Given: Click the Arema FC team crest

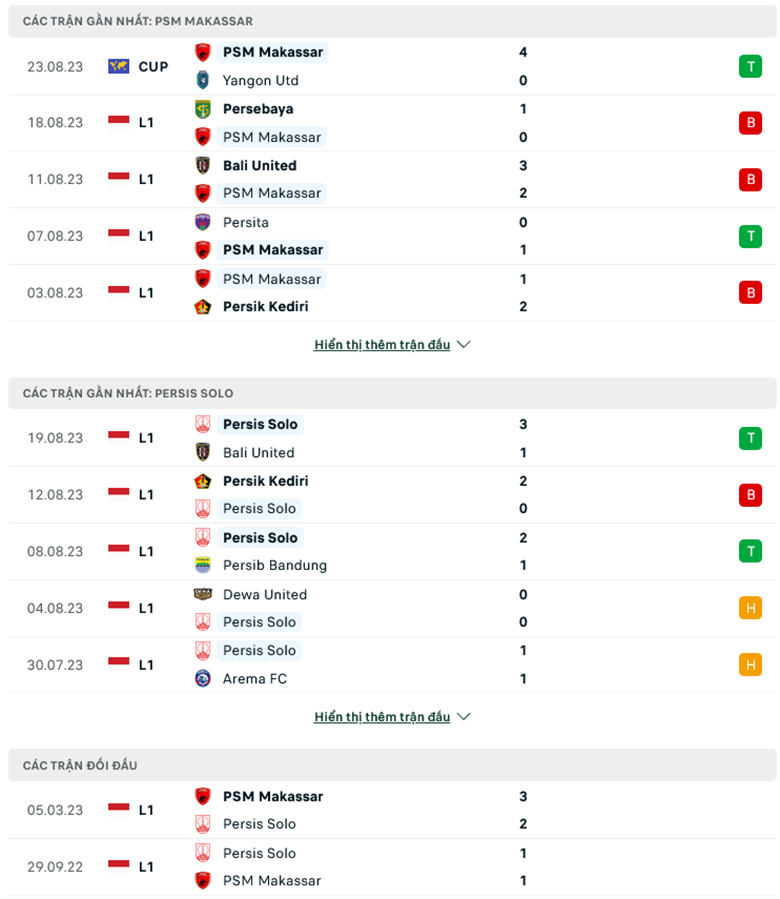Looking at the screenshot, I should [x=203, y=678].
